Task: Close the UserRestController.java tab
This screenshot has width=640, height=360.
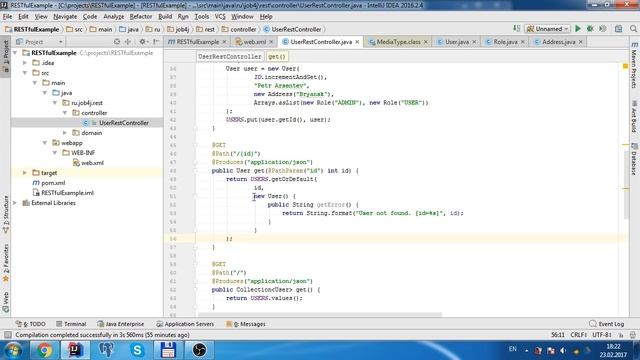Action: pyautogui.click(x=357, y=42)
